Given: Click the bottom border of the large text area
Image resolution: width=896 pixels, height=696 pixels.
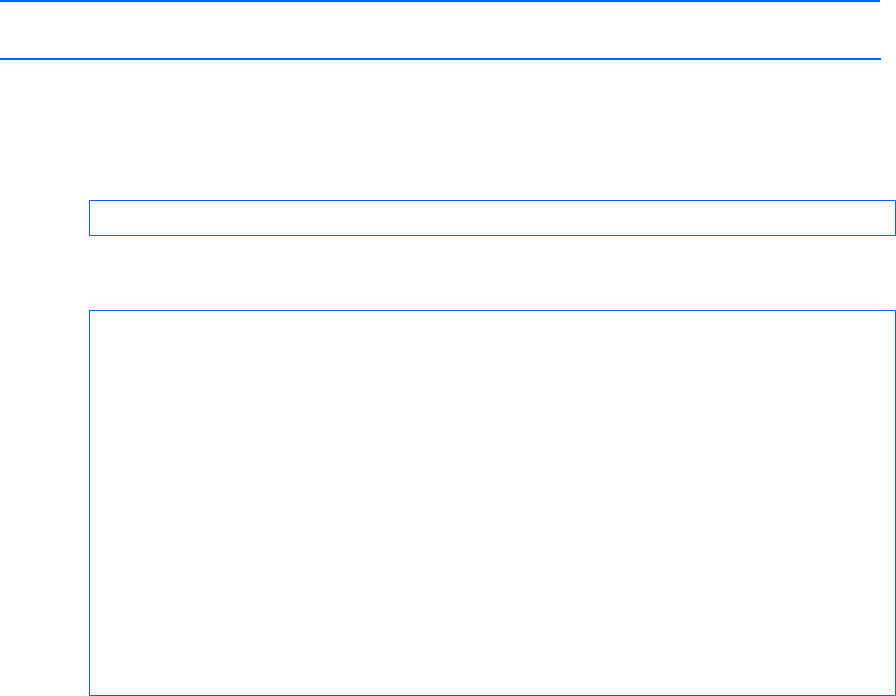Looking at the screenshot, I should pos(492,694).
